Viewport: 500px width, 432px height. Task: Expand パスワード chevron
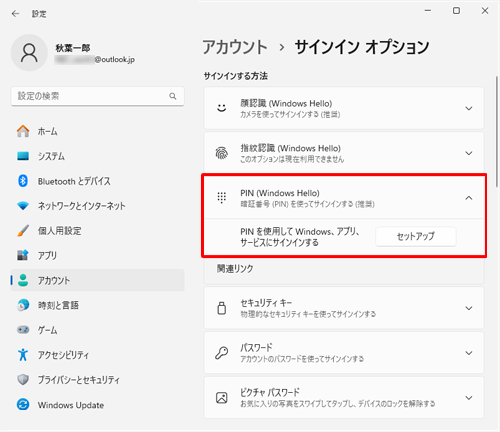469,353
